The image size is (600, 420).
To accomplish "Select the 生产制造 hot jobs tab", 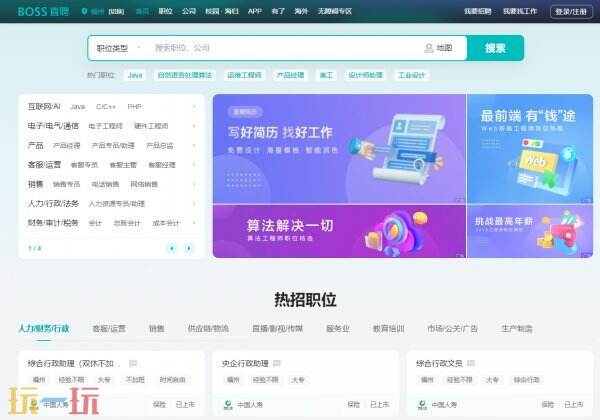I will point(517,328).
